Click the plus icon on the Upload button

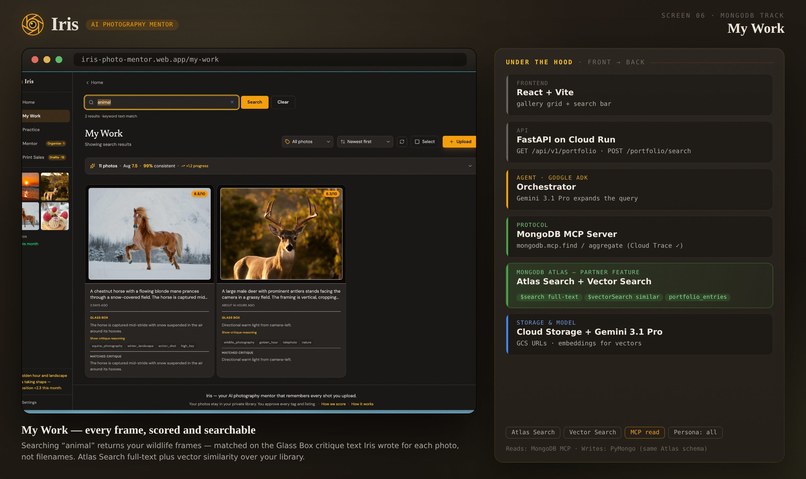[x=451, y=141]
